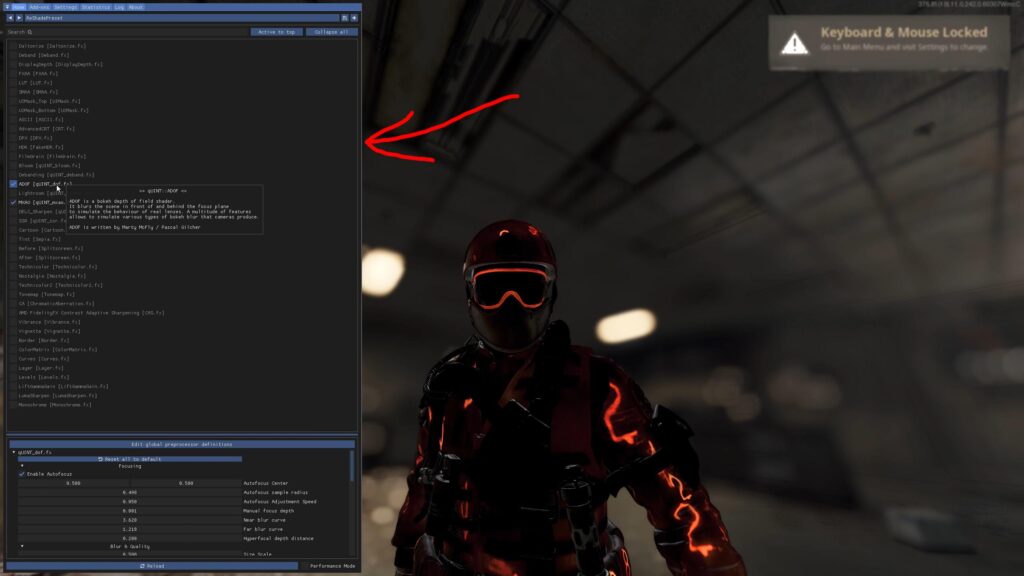Enable the Deband [Deband.fx] checkbox
1024x576 pixels.
pos(13,56)
